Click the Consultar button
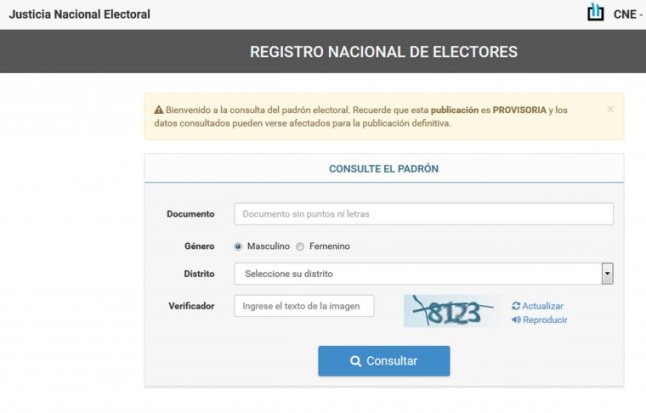646x413 pixels. [384, 361]
